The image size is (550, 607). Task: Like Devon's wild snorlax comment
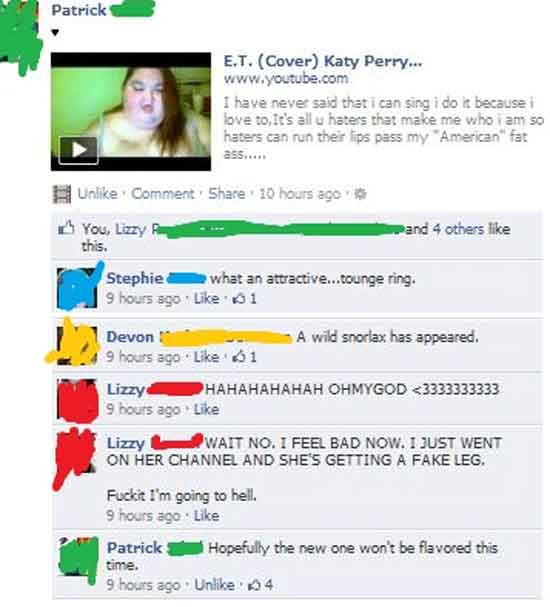click(206, 357)
